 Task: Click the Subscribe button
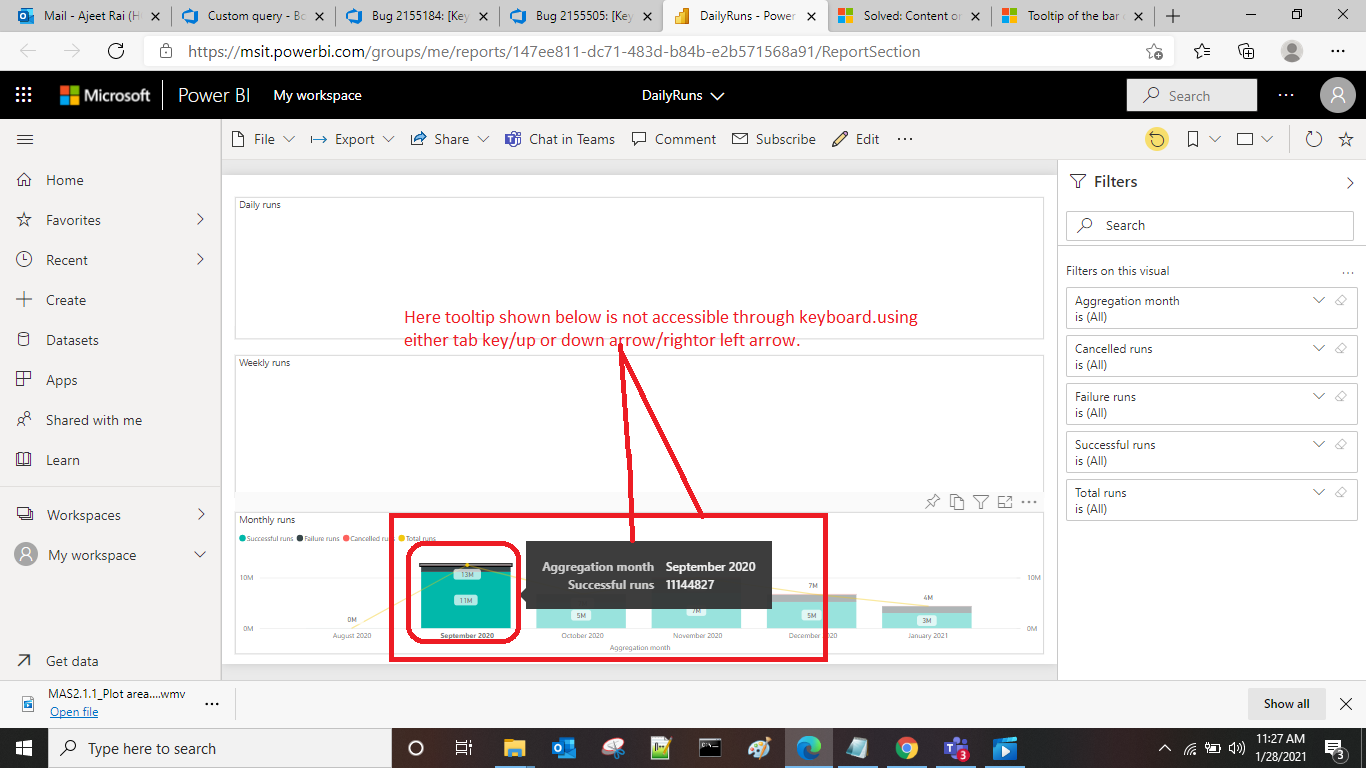[x=774, y=139]
